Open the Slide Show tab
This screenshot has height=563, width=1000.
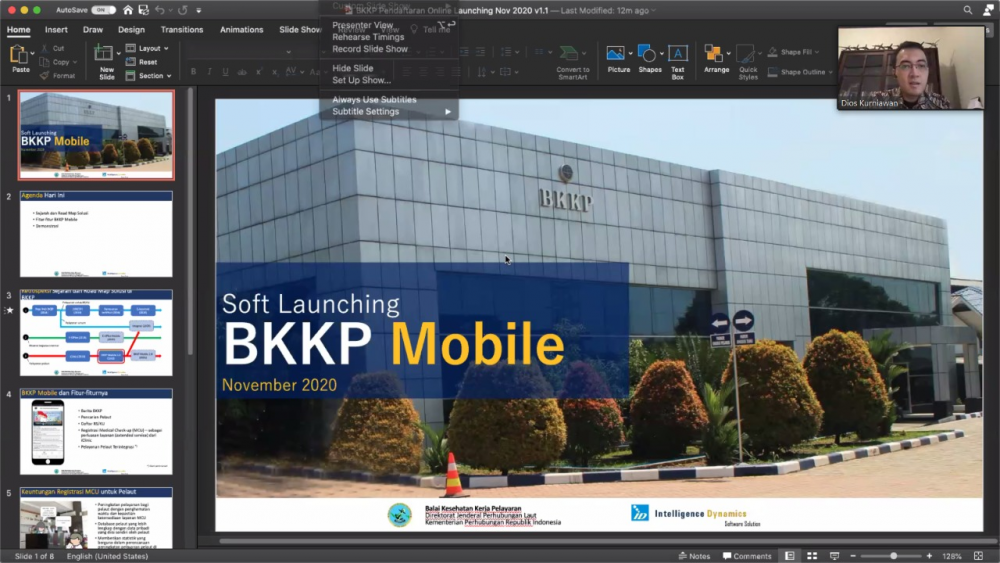pos(300,29)
